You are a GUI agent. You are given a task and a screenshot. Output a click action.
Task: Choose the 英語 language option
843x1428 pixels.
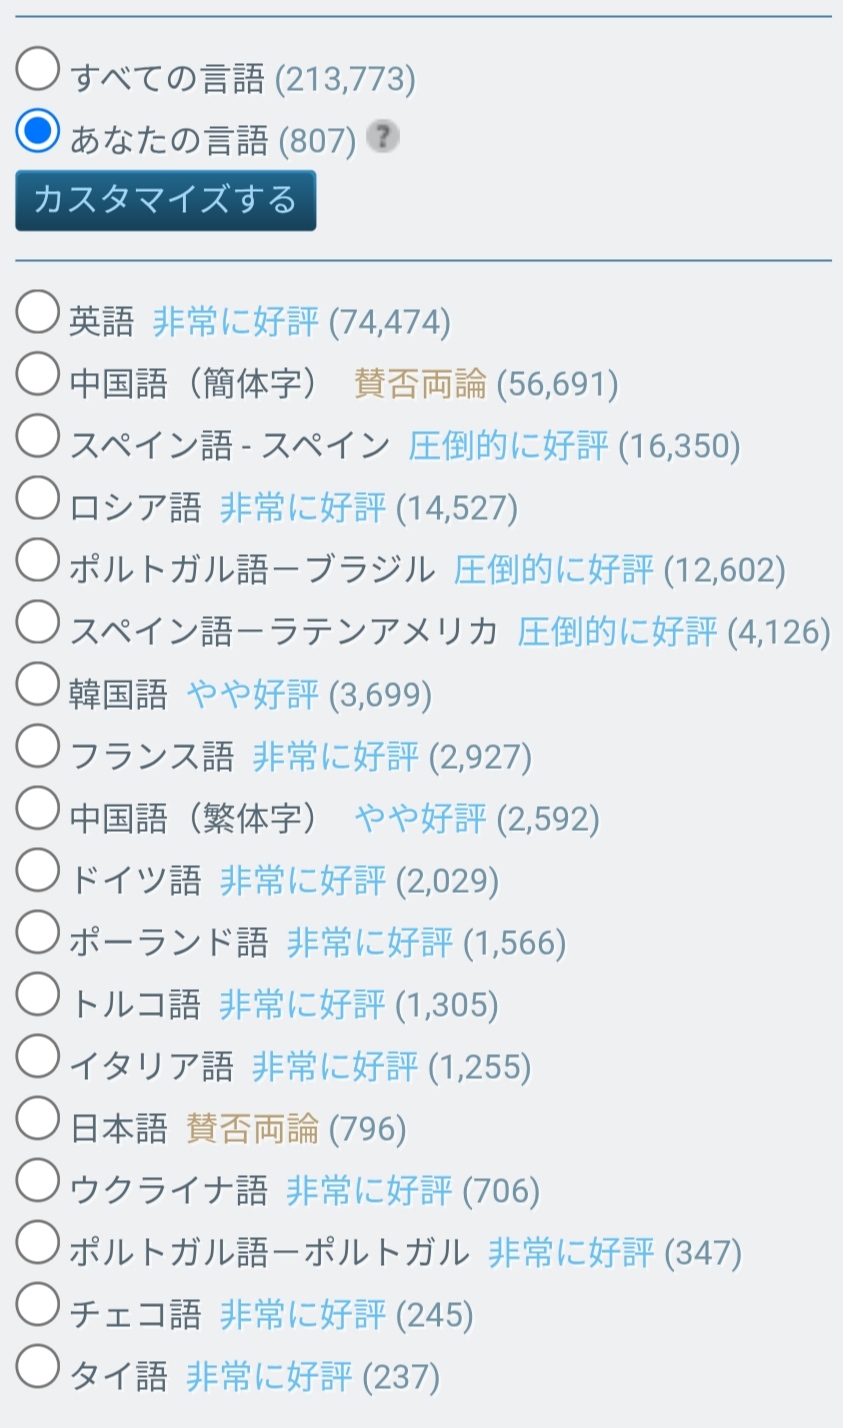[x=38, y=313]
